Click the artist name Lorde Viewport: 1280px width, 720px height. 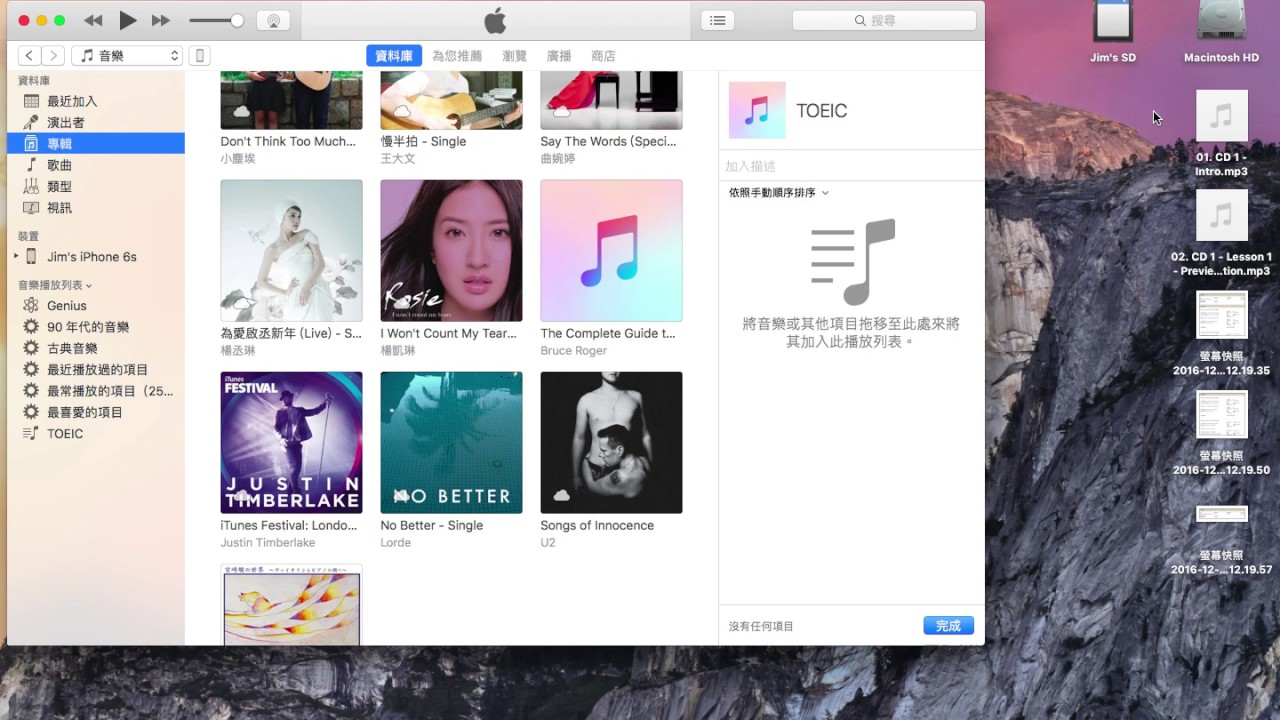(x=395, y=543)
